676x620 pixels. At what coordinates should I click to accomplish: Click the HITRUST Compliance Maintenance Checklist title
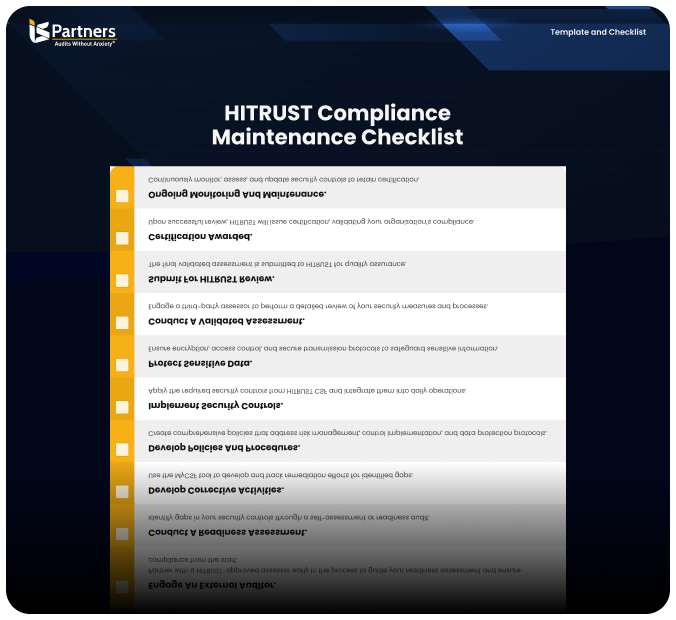click(x=337, y=125)
